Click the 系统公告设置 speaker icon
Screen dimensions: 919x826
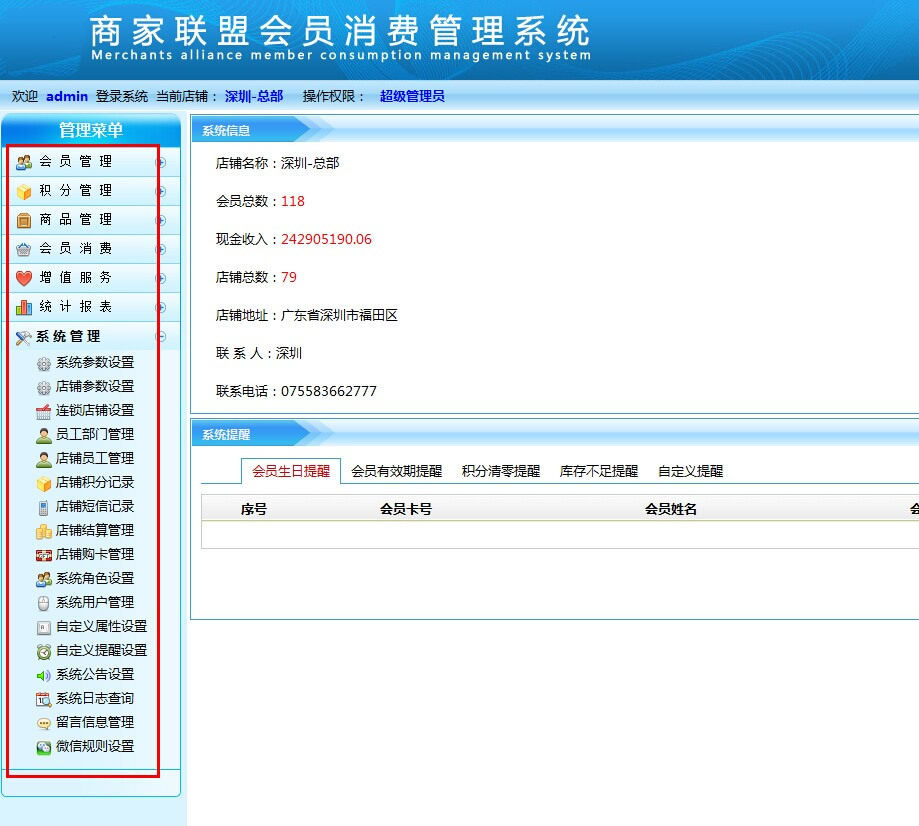click(x=43, y=675)
